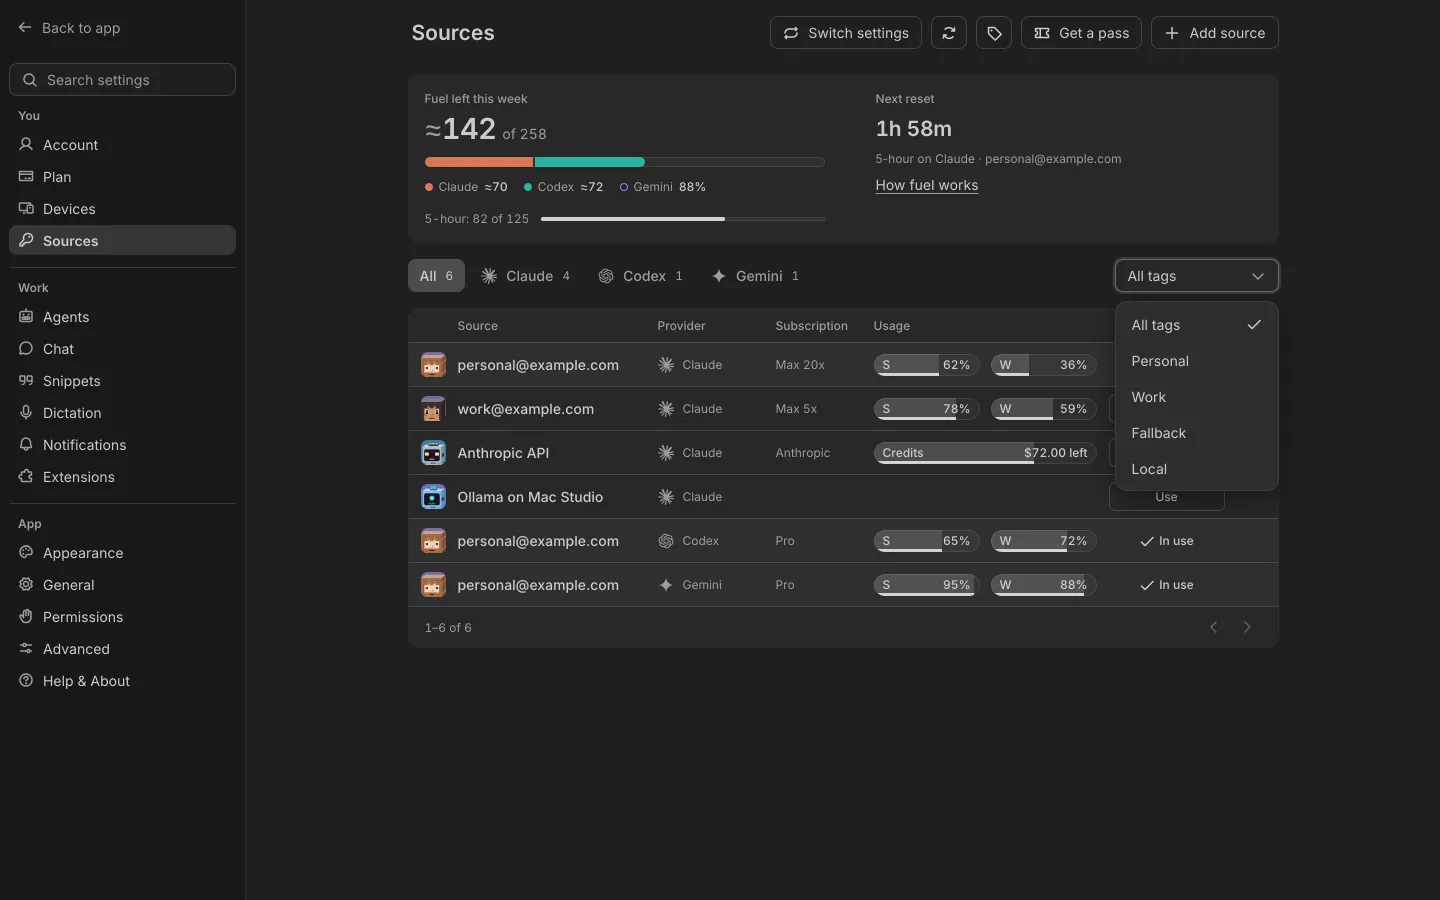Switch to the Gemini provider tab

pos(755,276)
